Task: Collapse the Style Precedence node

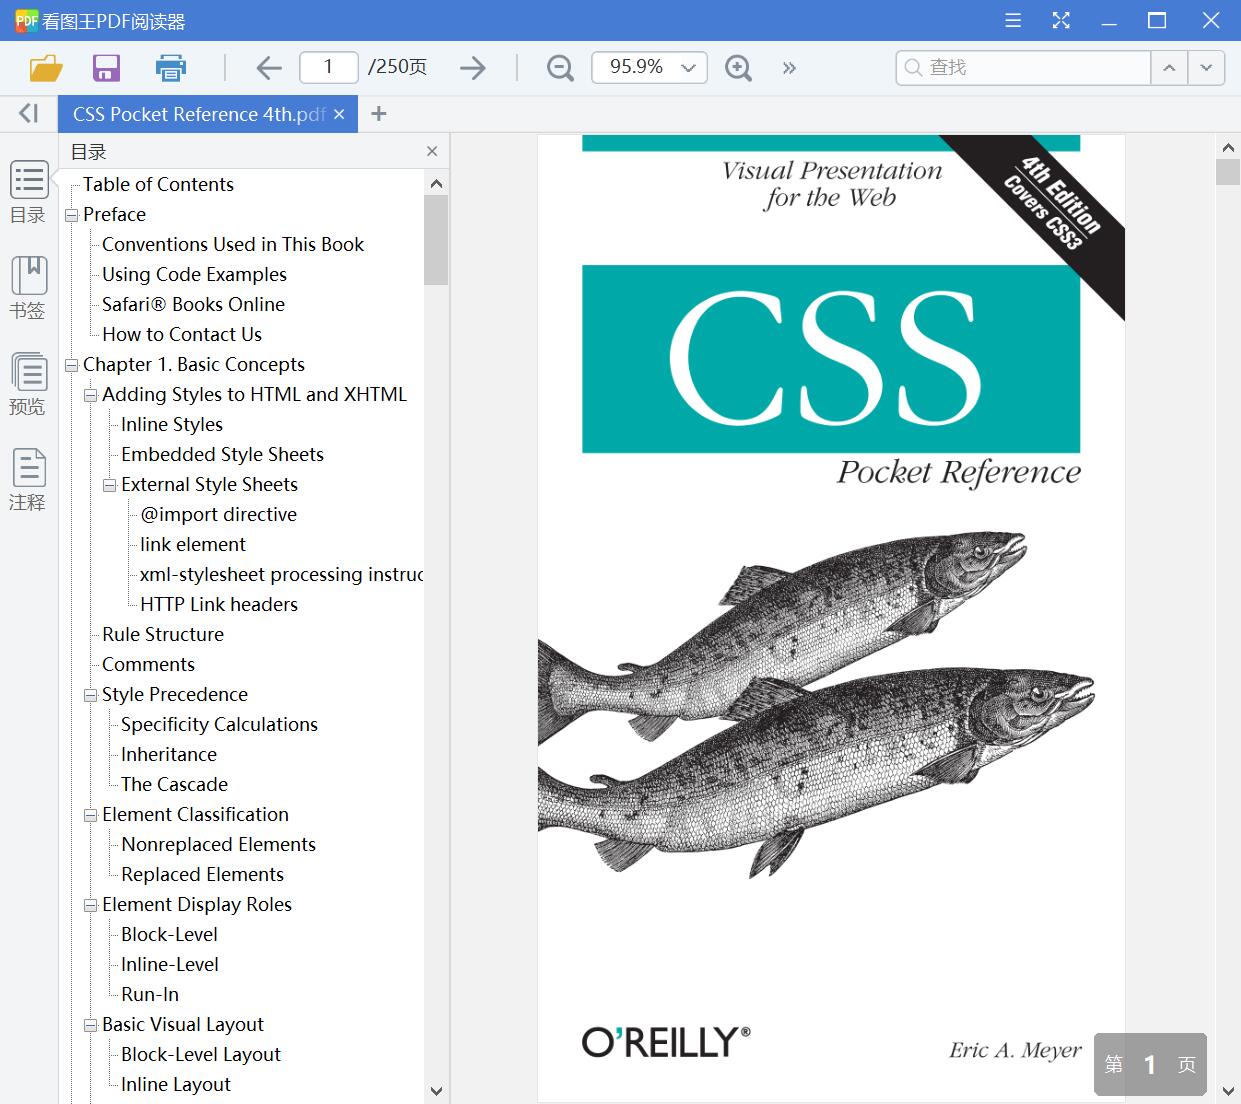Action: pyautogui.click(x=91, y=695)
